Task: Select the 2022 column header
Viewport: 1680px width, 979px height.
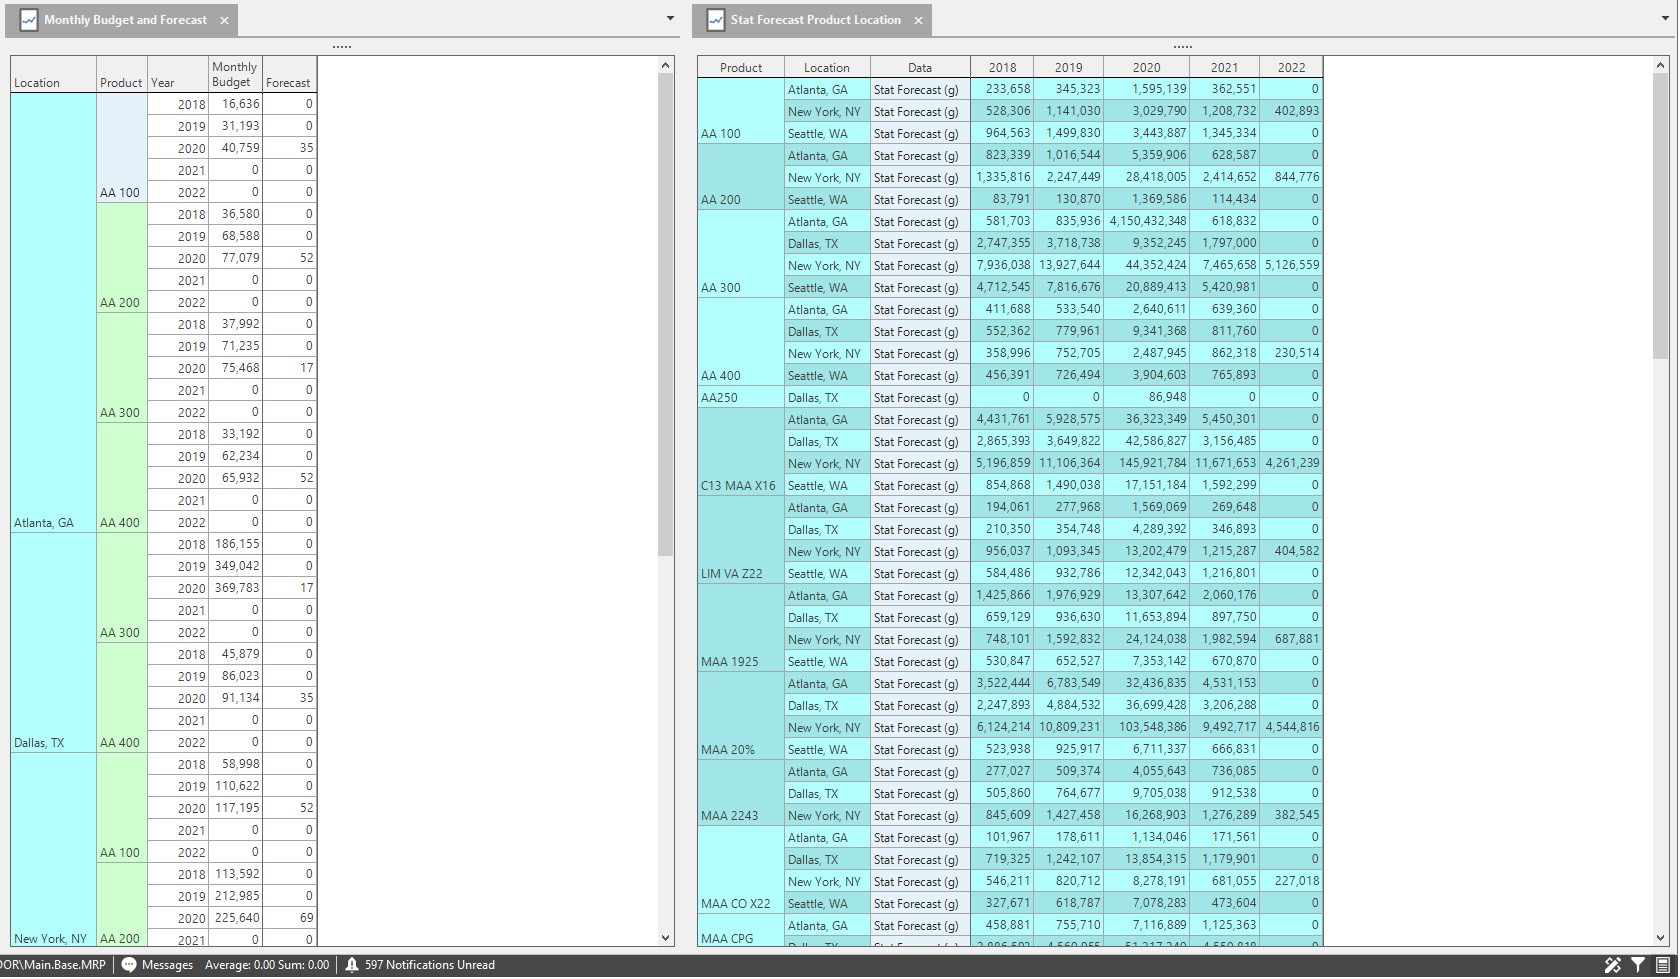Action: 1291,67
